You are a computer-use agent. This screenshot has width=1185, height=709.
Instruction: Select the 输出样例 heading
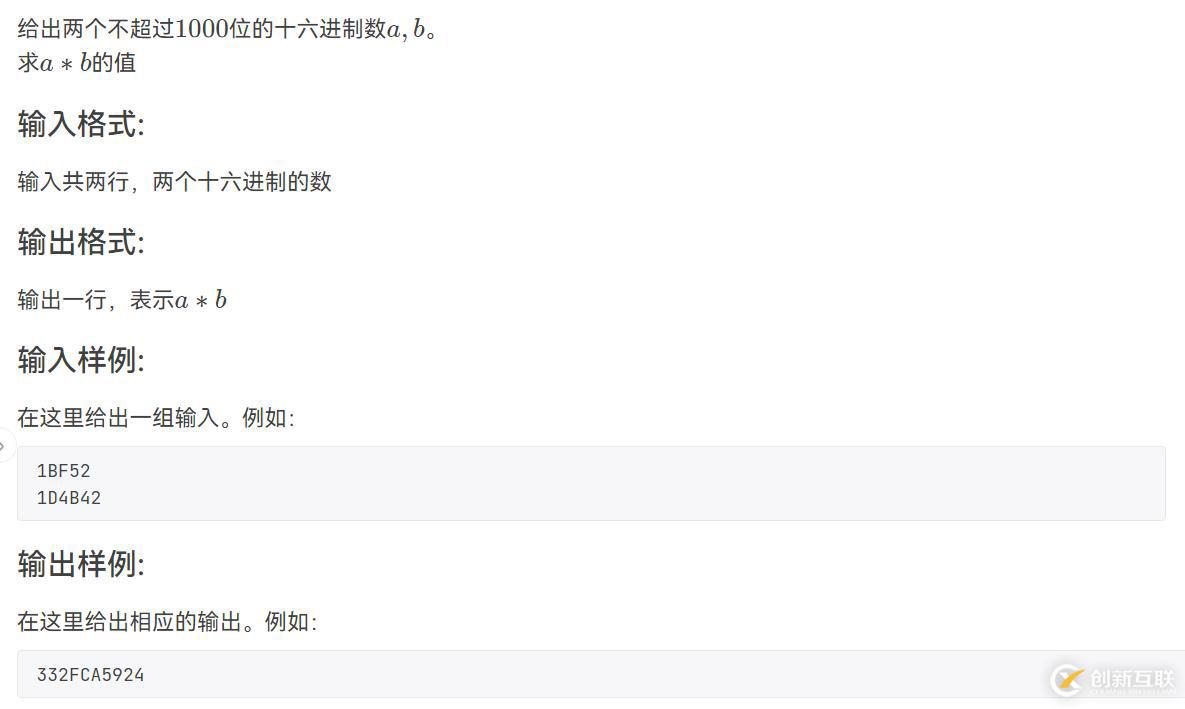81,564
